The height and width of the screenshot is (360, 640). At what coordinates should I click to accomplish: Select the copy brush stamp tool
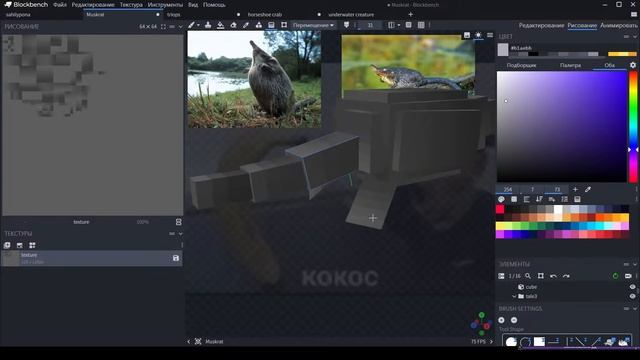click(208, 25)
